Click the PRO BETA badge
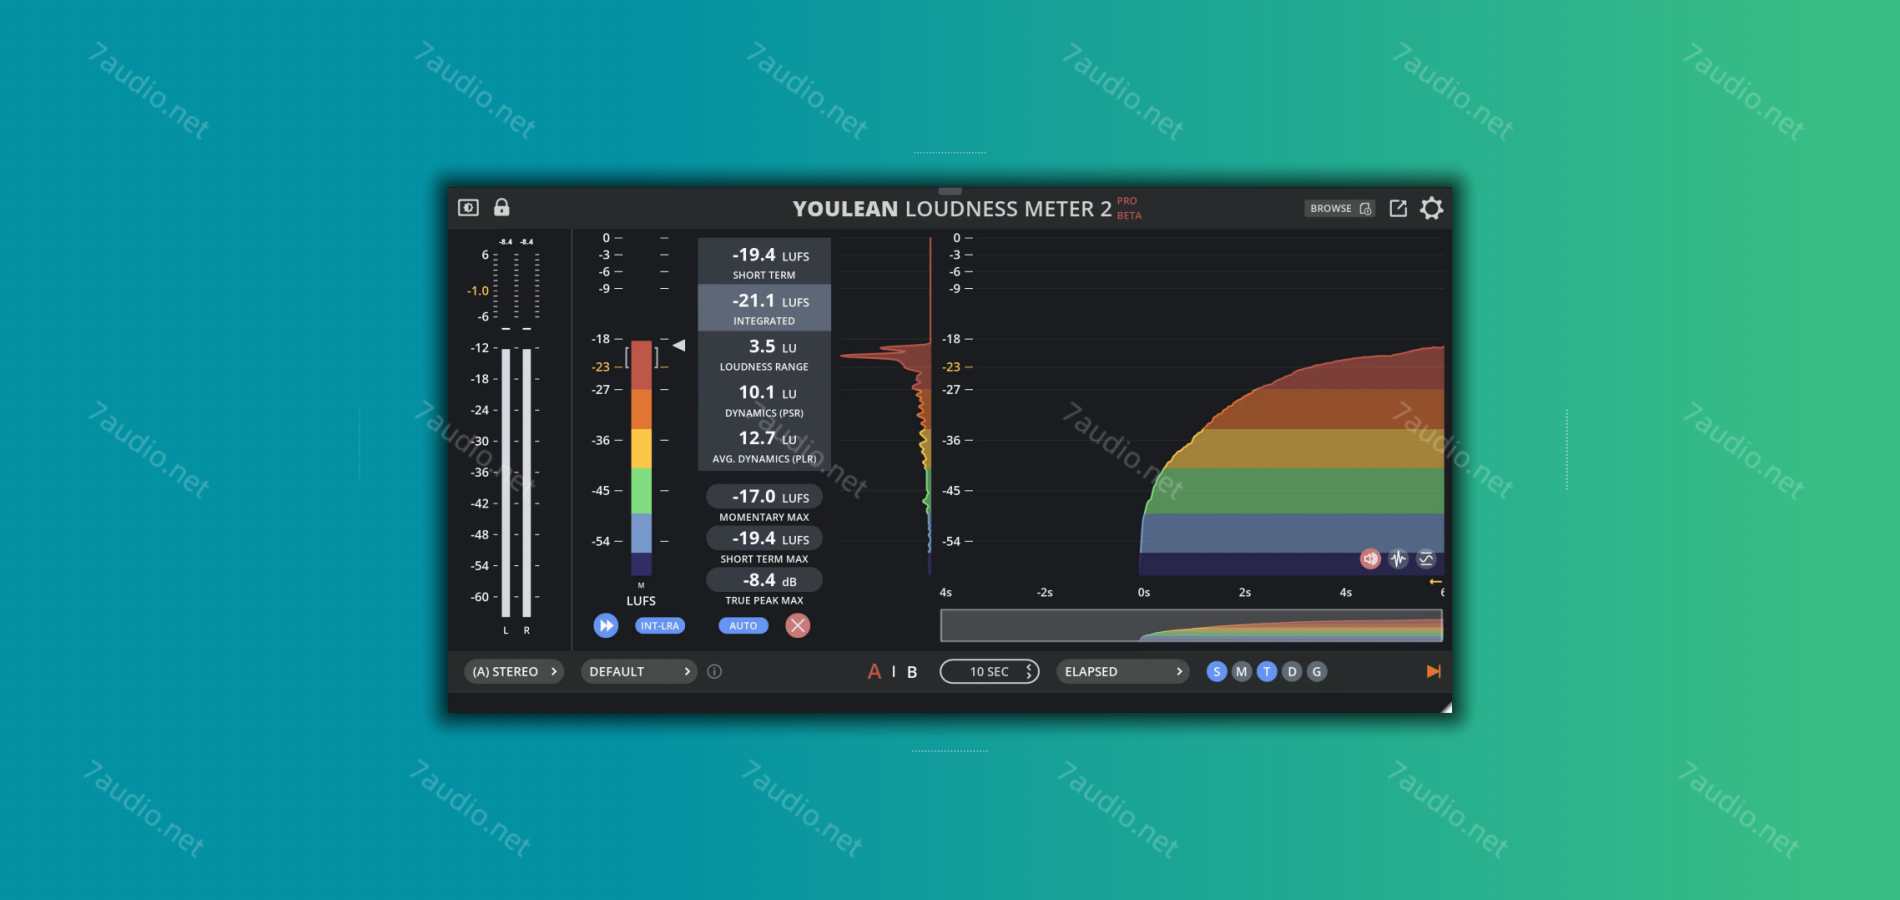The width and height of the screenshot is (1900, 900). pyautogui.click(x=1128, y=208)
